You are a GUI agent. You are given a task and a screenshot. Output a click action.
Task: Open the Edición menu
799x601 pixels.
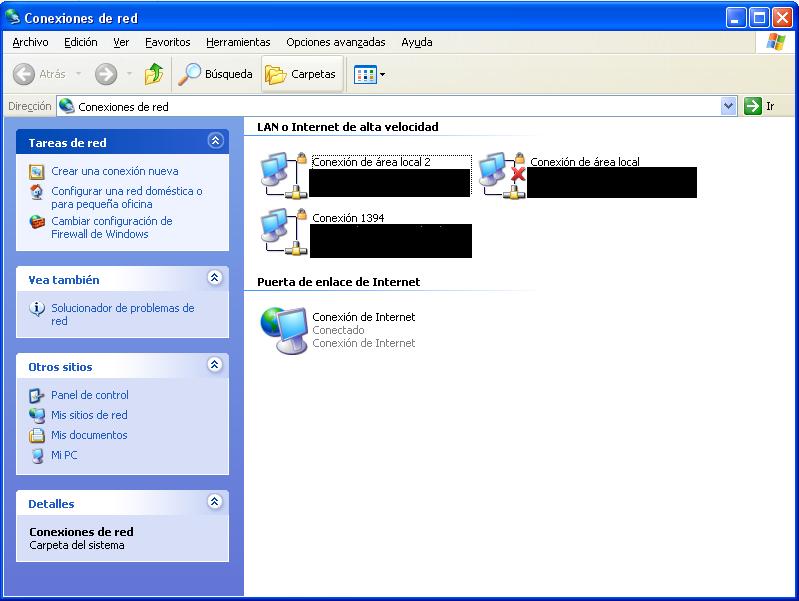coord(81,42)
